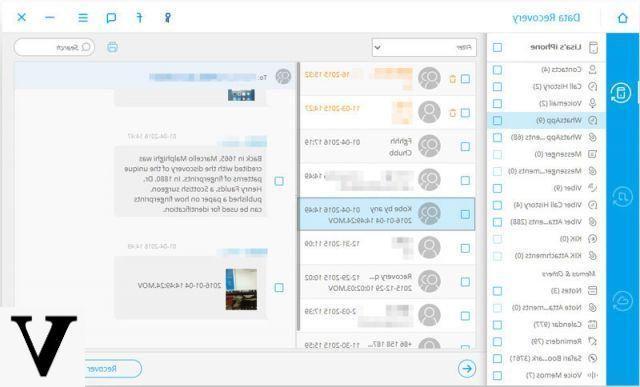The image size is (640, 387).
Task: Click the printer icon beside search
Action: [x=112, y=47]
